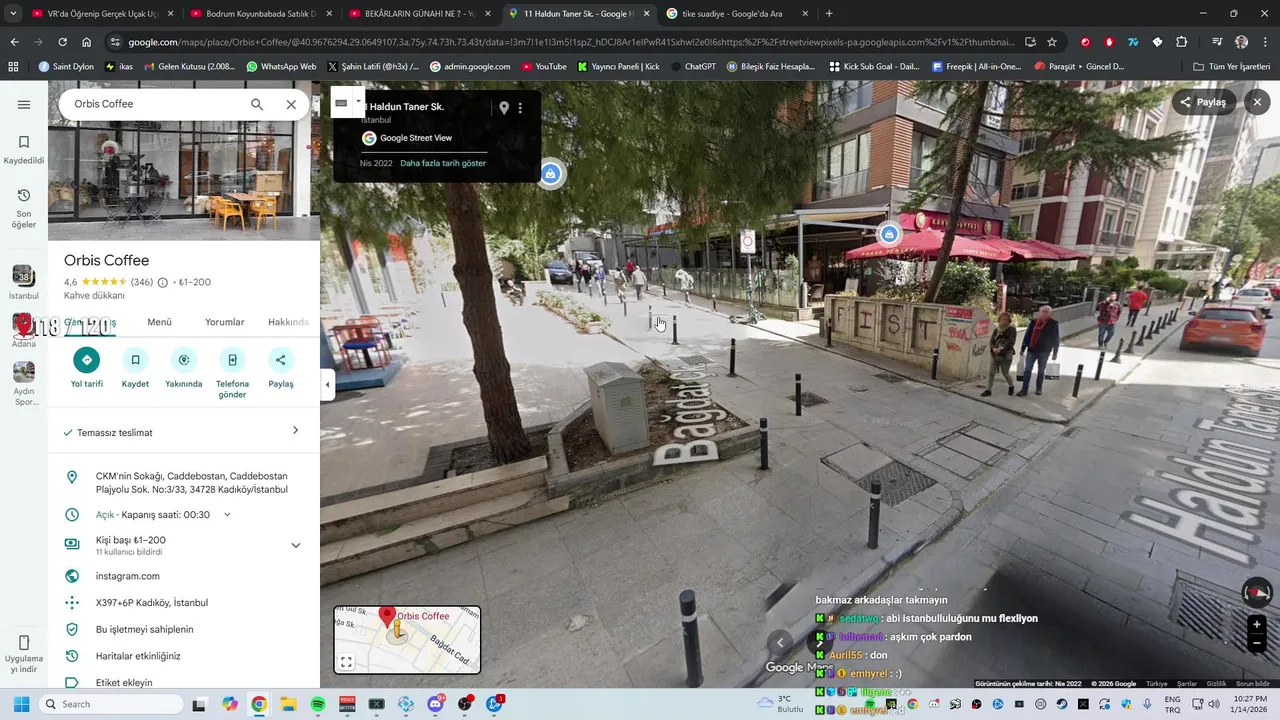Zoom in with Street View plus button
Image resolution: width=1280 pixels, height=720 pixels.
[x=1257, y=625]
